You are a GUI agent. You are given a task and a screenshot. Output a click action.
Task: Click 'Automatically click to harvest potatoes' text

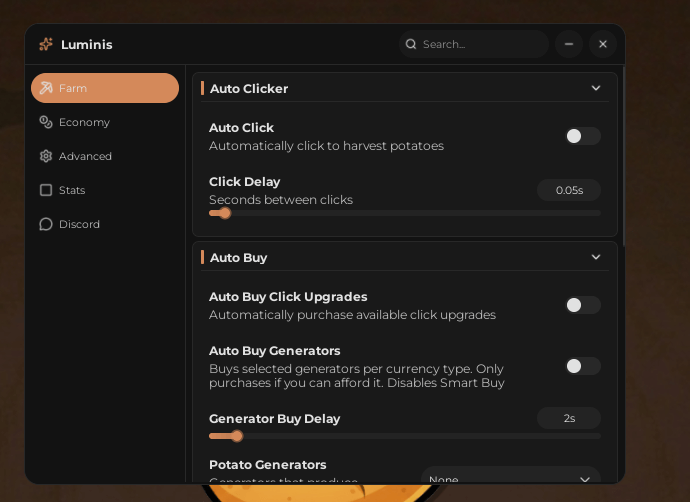326,146
